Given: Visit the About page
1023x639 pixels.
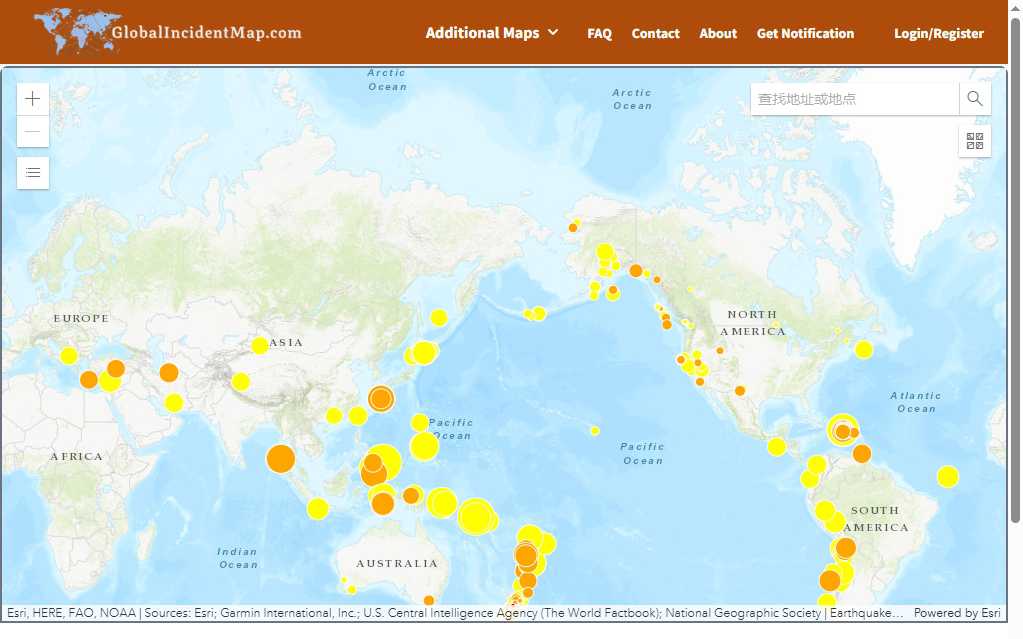Looking at the screenshot, I should (717, 33).
